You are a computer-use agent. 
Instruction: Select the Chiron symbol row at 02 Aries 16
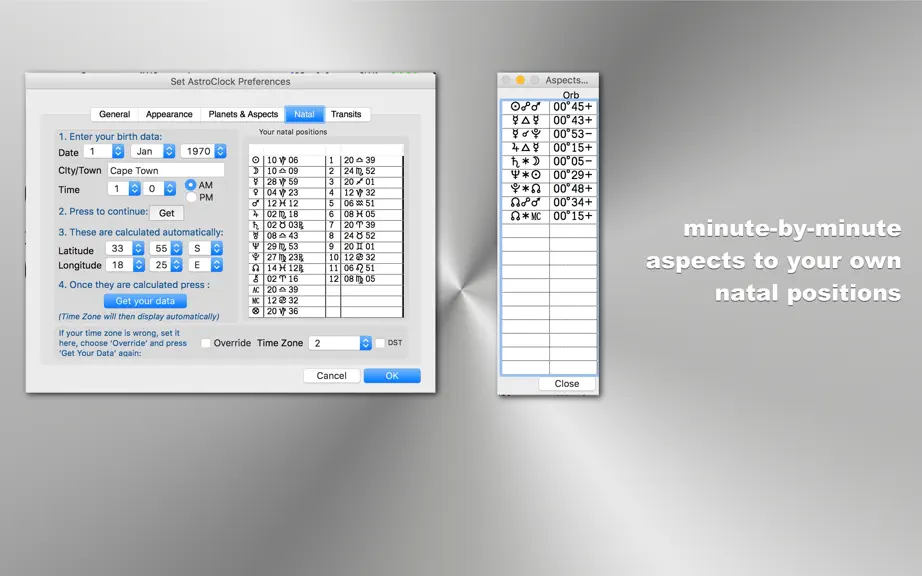pyautogui.click(x=287, y=279)
